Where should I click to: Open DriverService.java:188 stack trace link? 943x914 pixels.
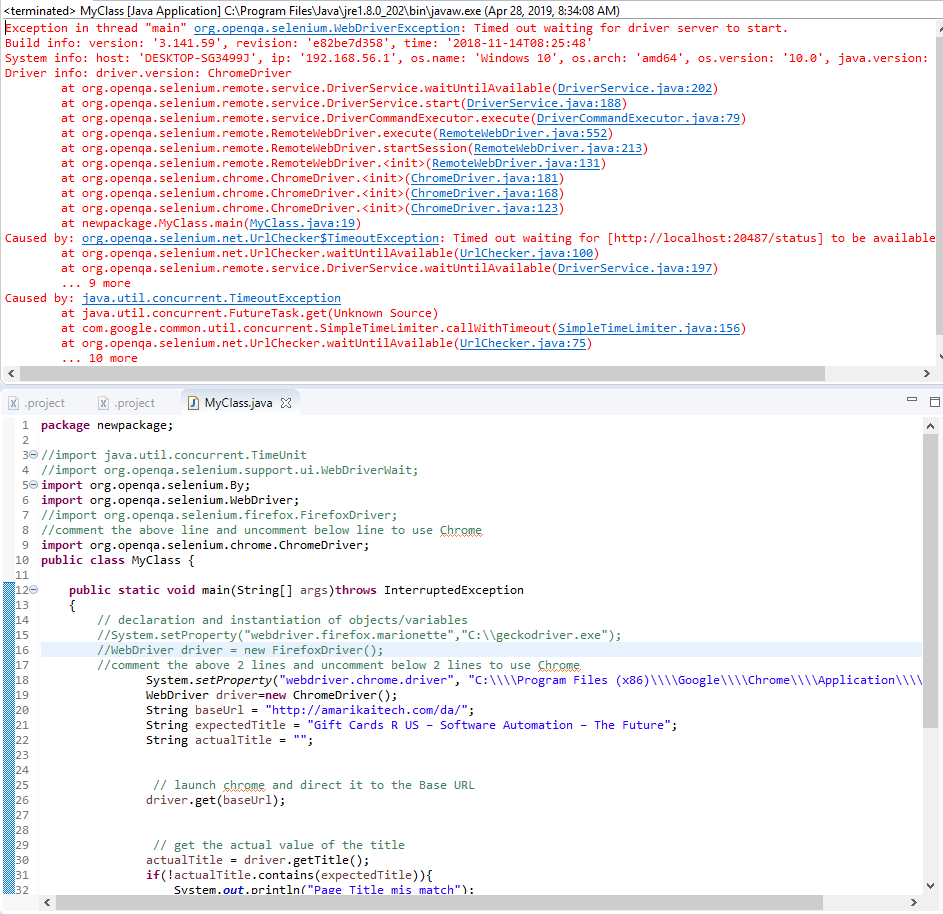544,103
